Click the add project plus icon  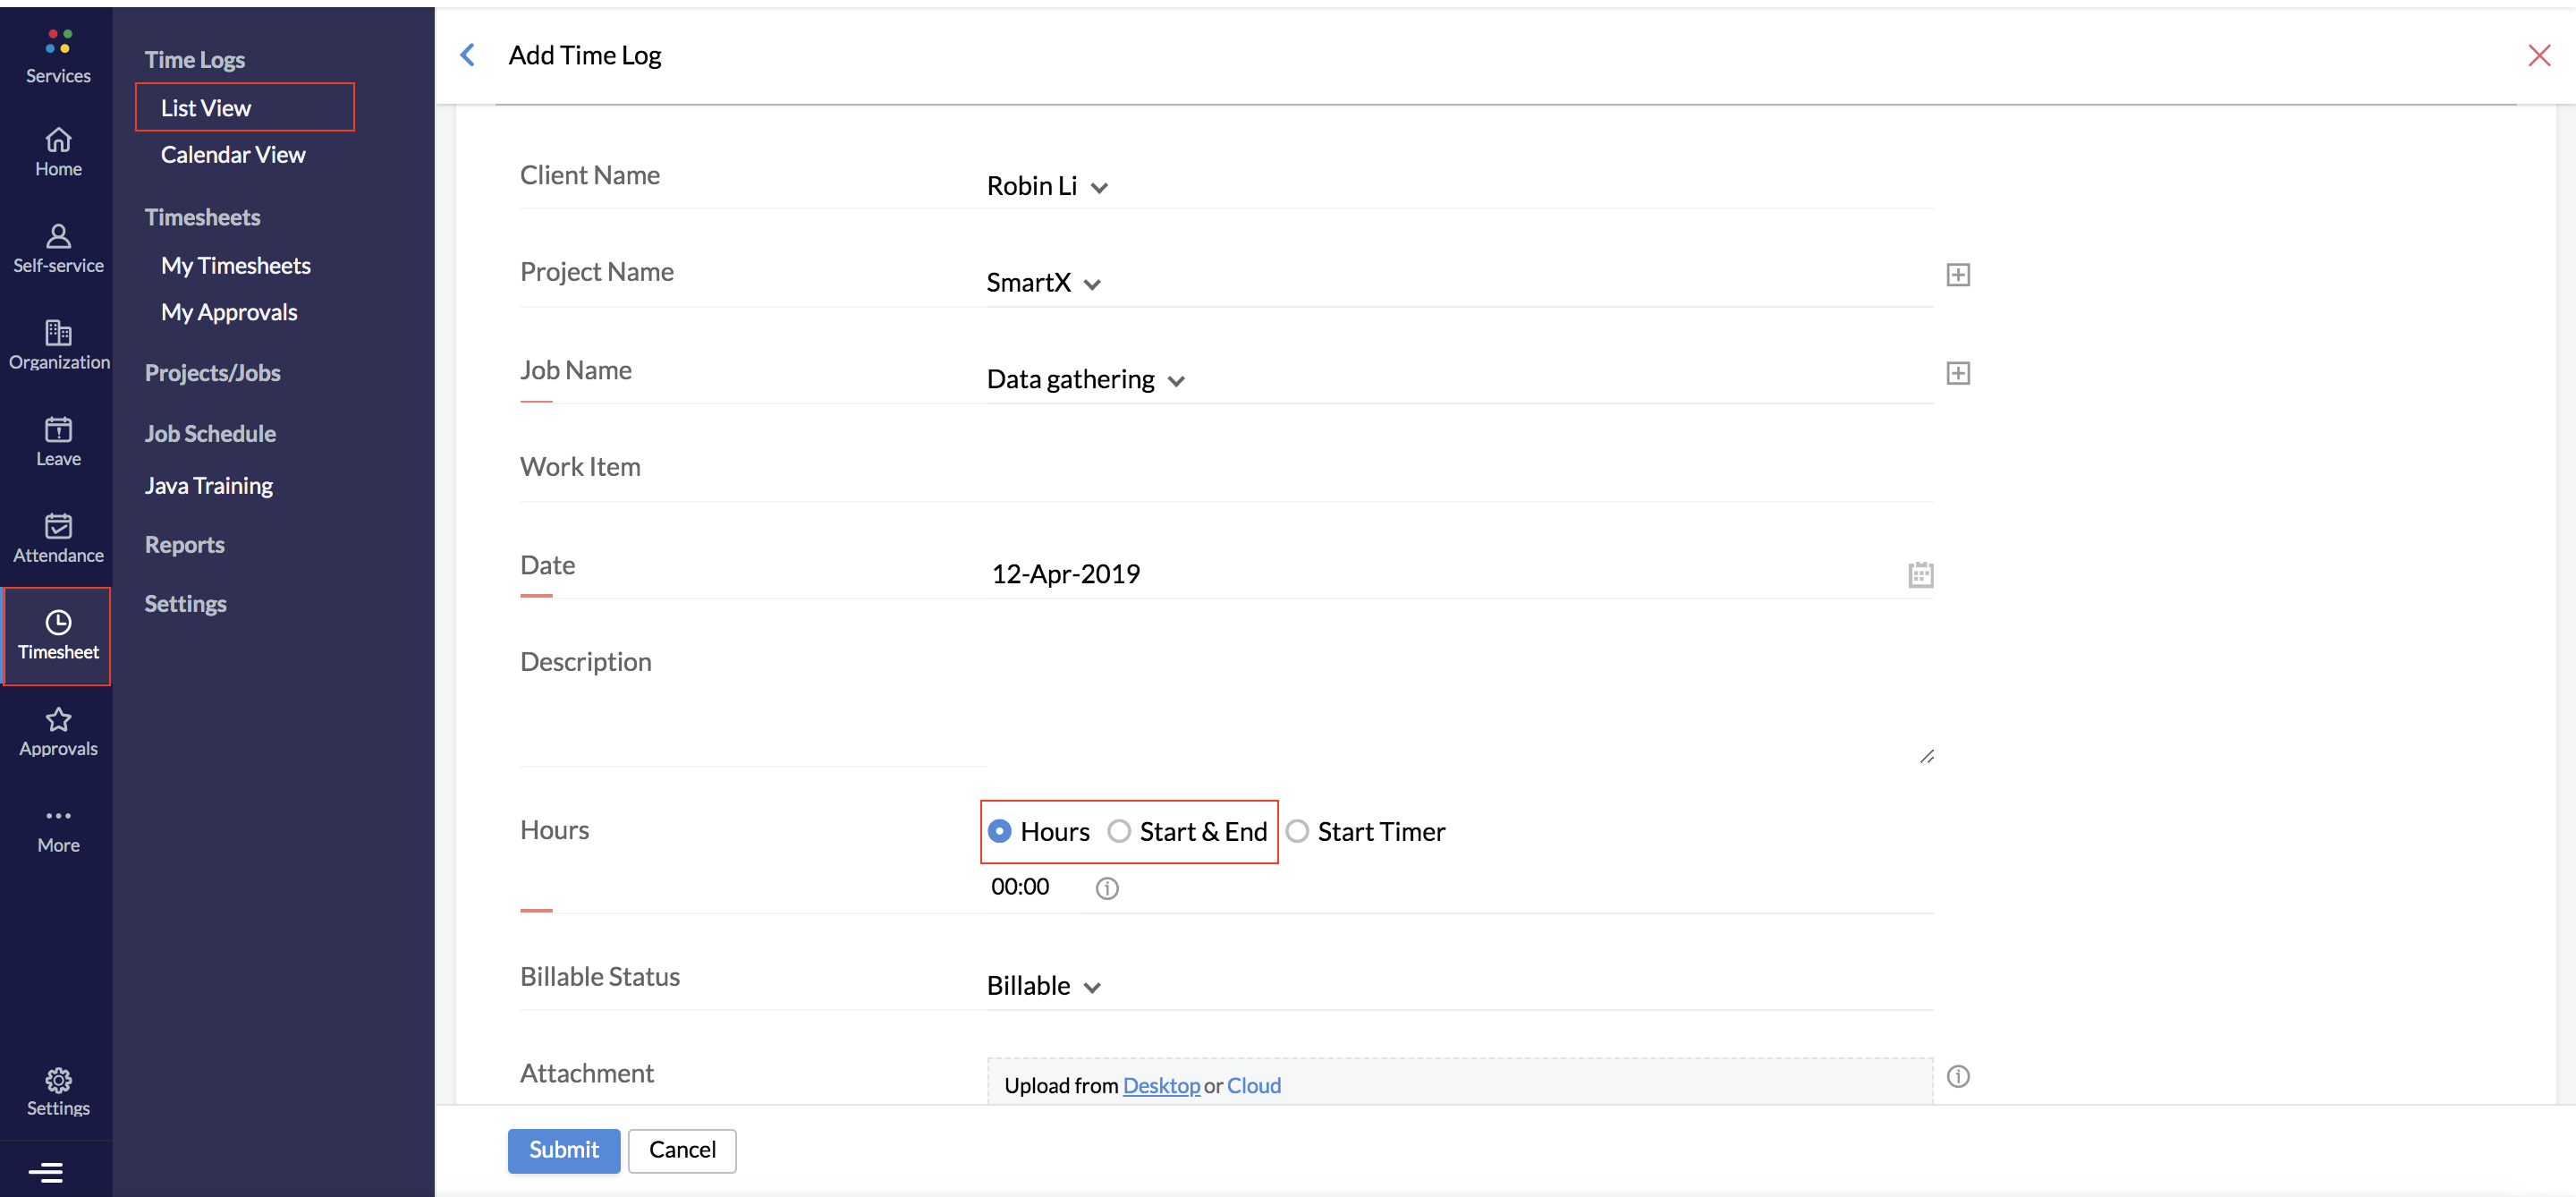(x=1957, y=275)
